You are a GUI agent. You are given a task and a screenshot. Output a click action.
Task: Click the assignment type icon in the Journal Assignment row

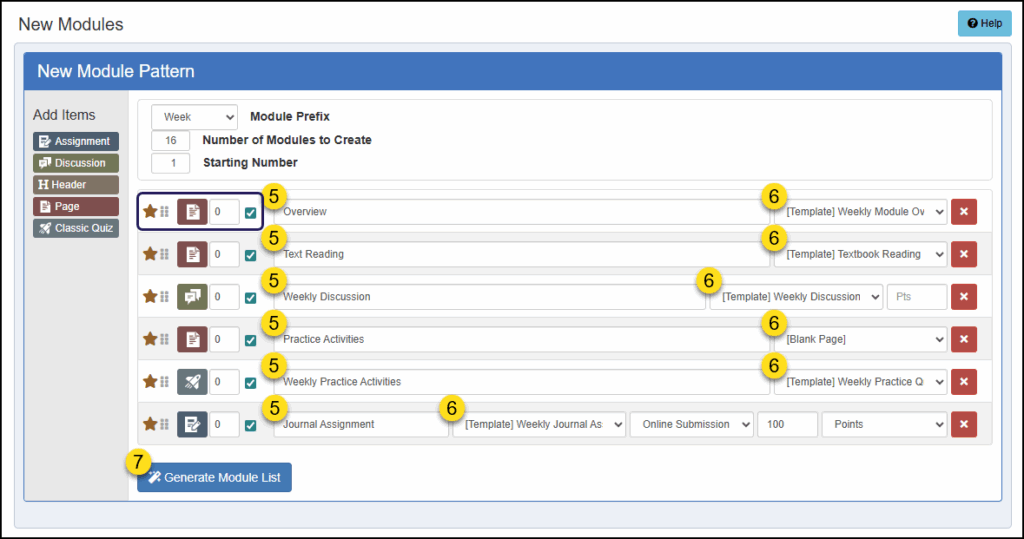click(192, 424)
